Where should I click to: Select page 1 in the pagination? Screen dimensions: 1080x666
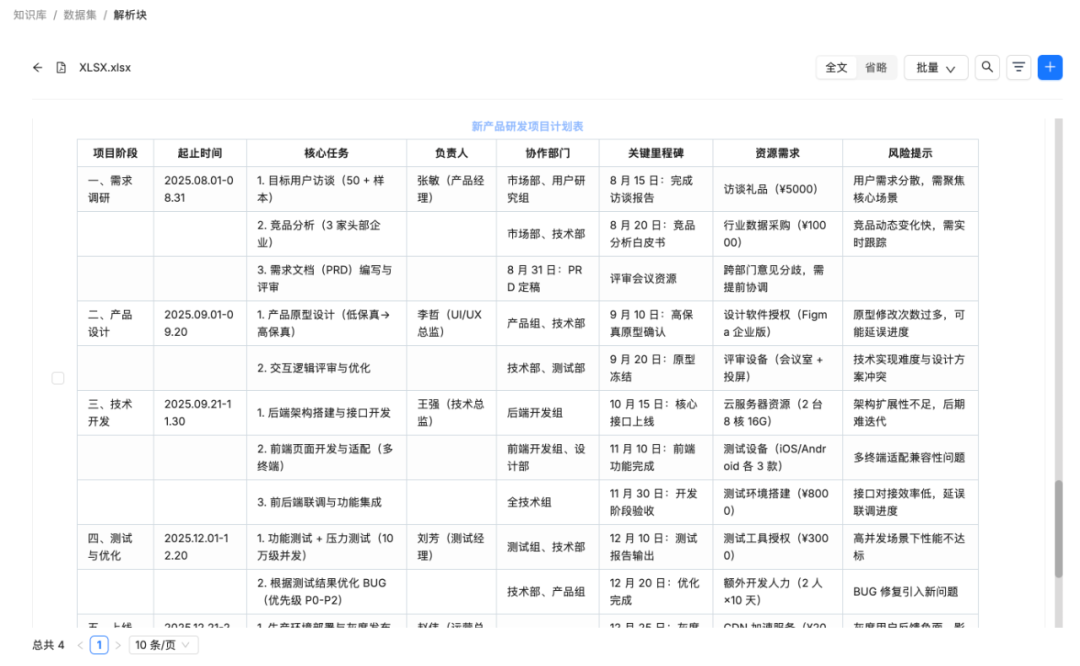(99, 645)
